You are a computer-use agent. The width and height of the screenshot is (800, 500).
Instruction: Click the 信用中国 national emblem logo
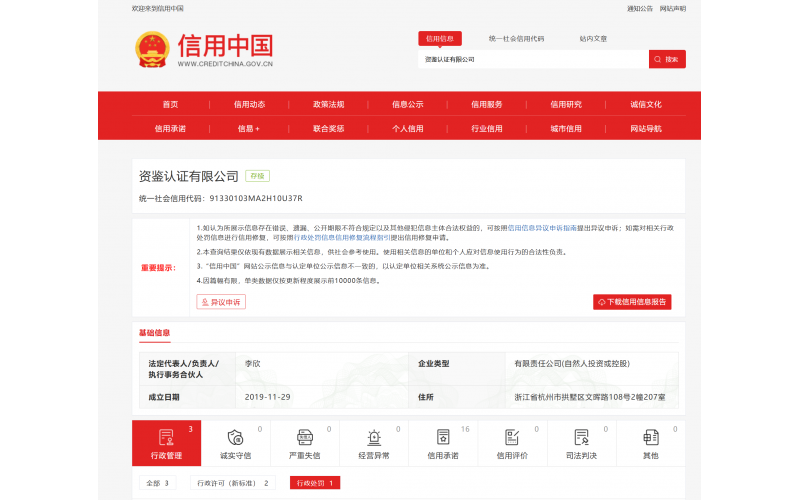(x=152, y=49)
